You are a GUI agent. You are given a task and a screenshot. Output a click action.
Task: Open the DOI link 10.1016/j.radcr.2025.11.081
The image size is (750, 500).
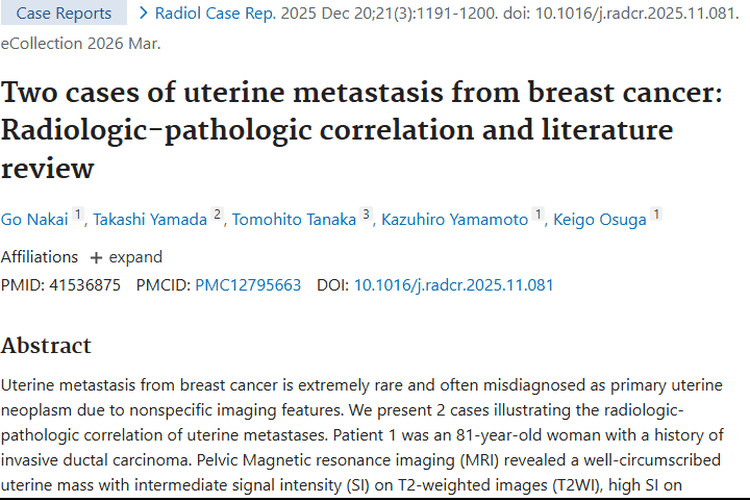(453, 285)
